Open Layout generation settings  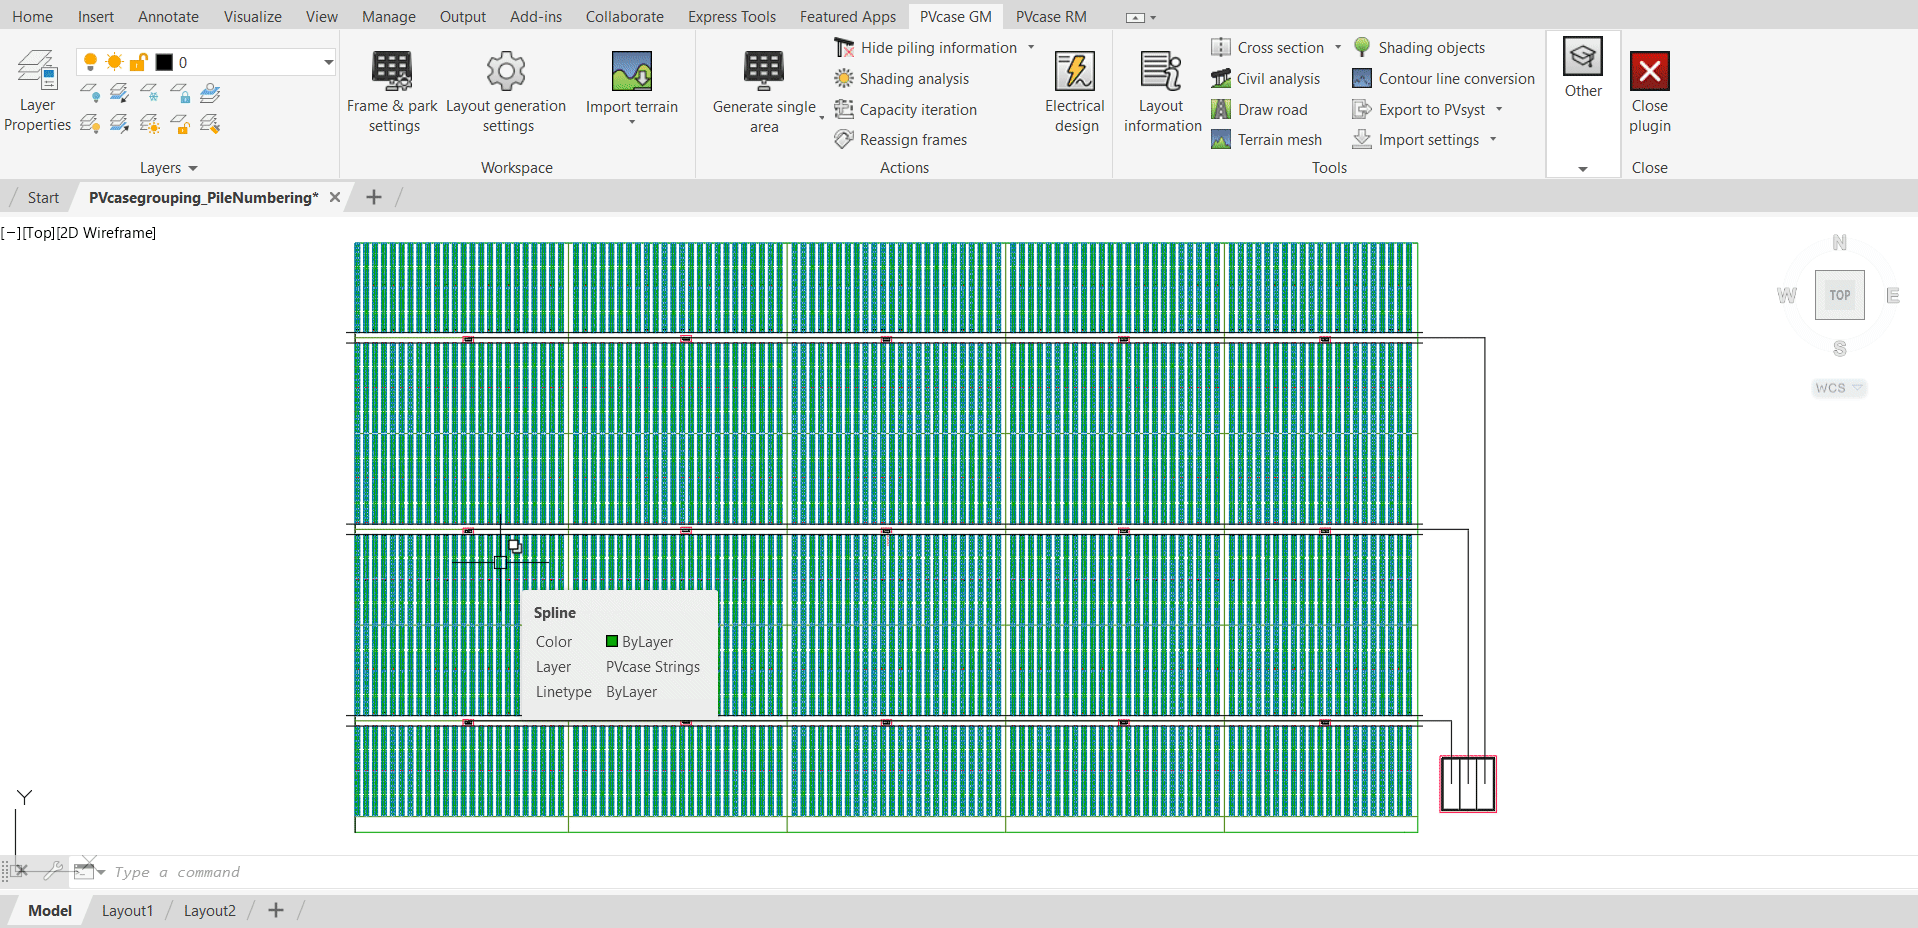pos(506,90)
